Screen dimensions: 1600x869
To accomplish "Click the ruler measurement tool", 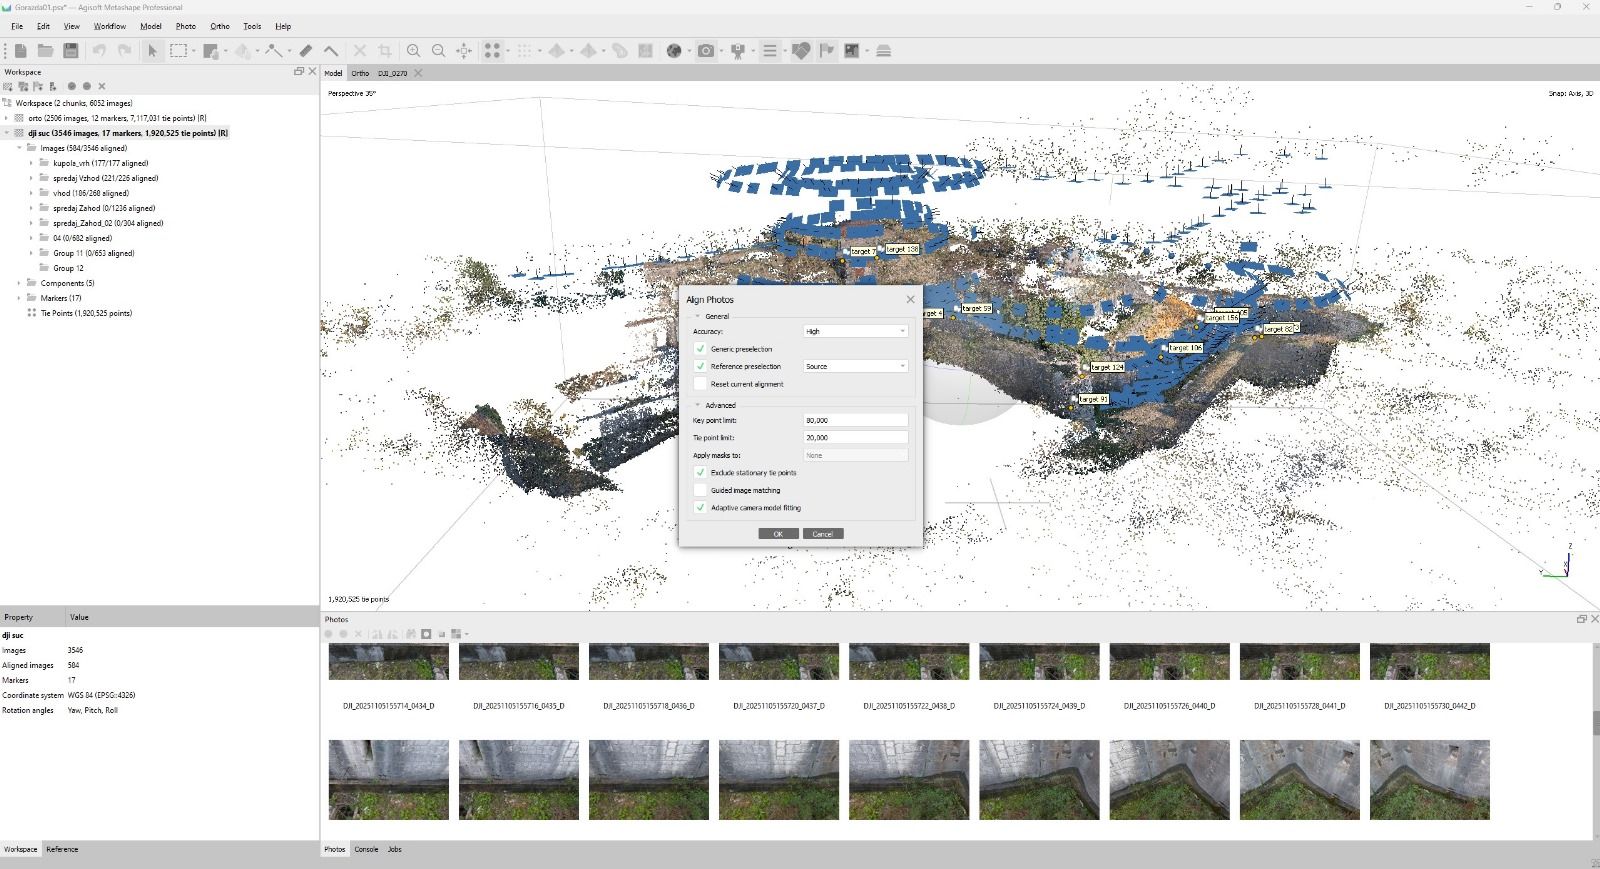I will [x=306, y=51].
